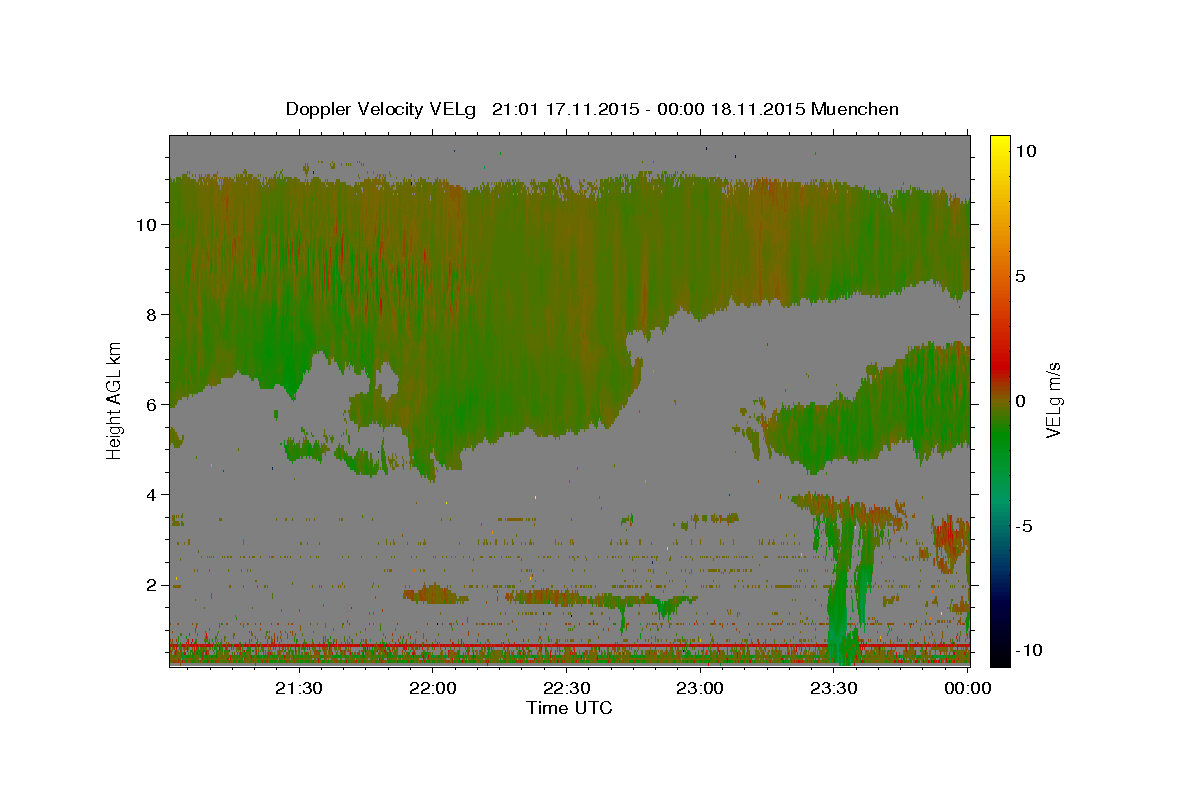The width and height of the screenshot is (1200, 800).
Task: Click the colorbar label '5'
Action: pyautogui.click(x=1021, y=275)
